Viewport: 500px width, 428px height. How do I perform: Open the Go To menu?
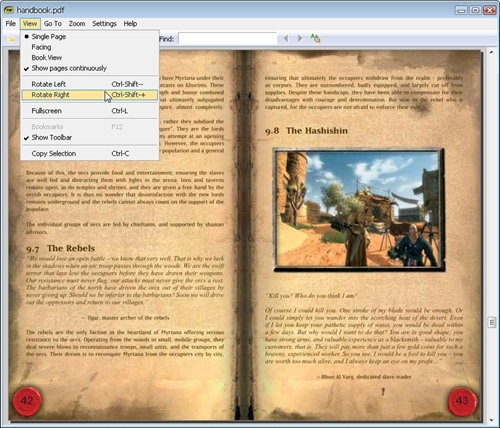click(x=53, y=24)
